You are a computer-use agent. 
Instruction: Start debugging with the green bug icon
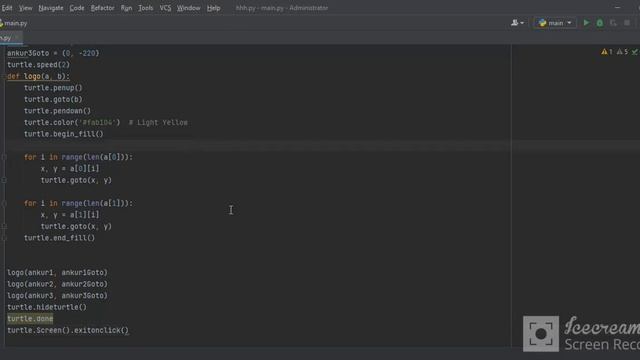(600, 23)
